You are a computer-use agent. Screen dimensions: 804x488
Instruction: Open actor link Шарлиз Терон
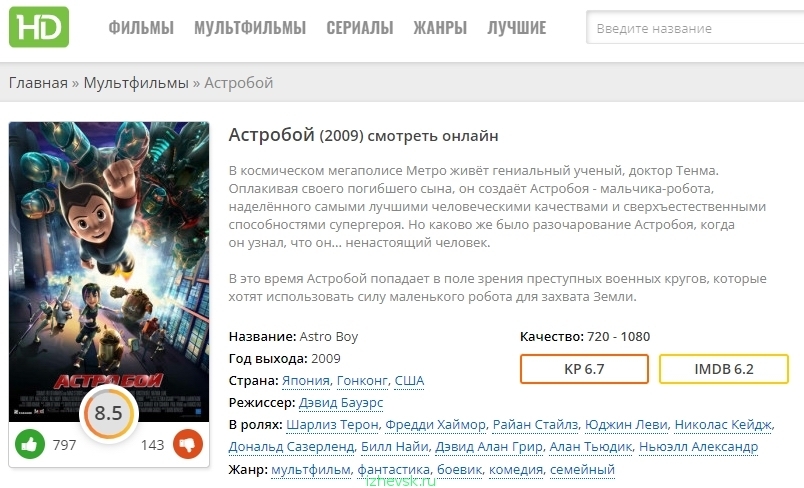332,425
